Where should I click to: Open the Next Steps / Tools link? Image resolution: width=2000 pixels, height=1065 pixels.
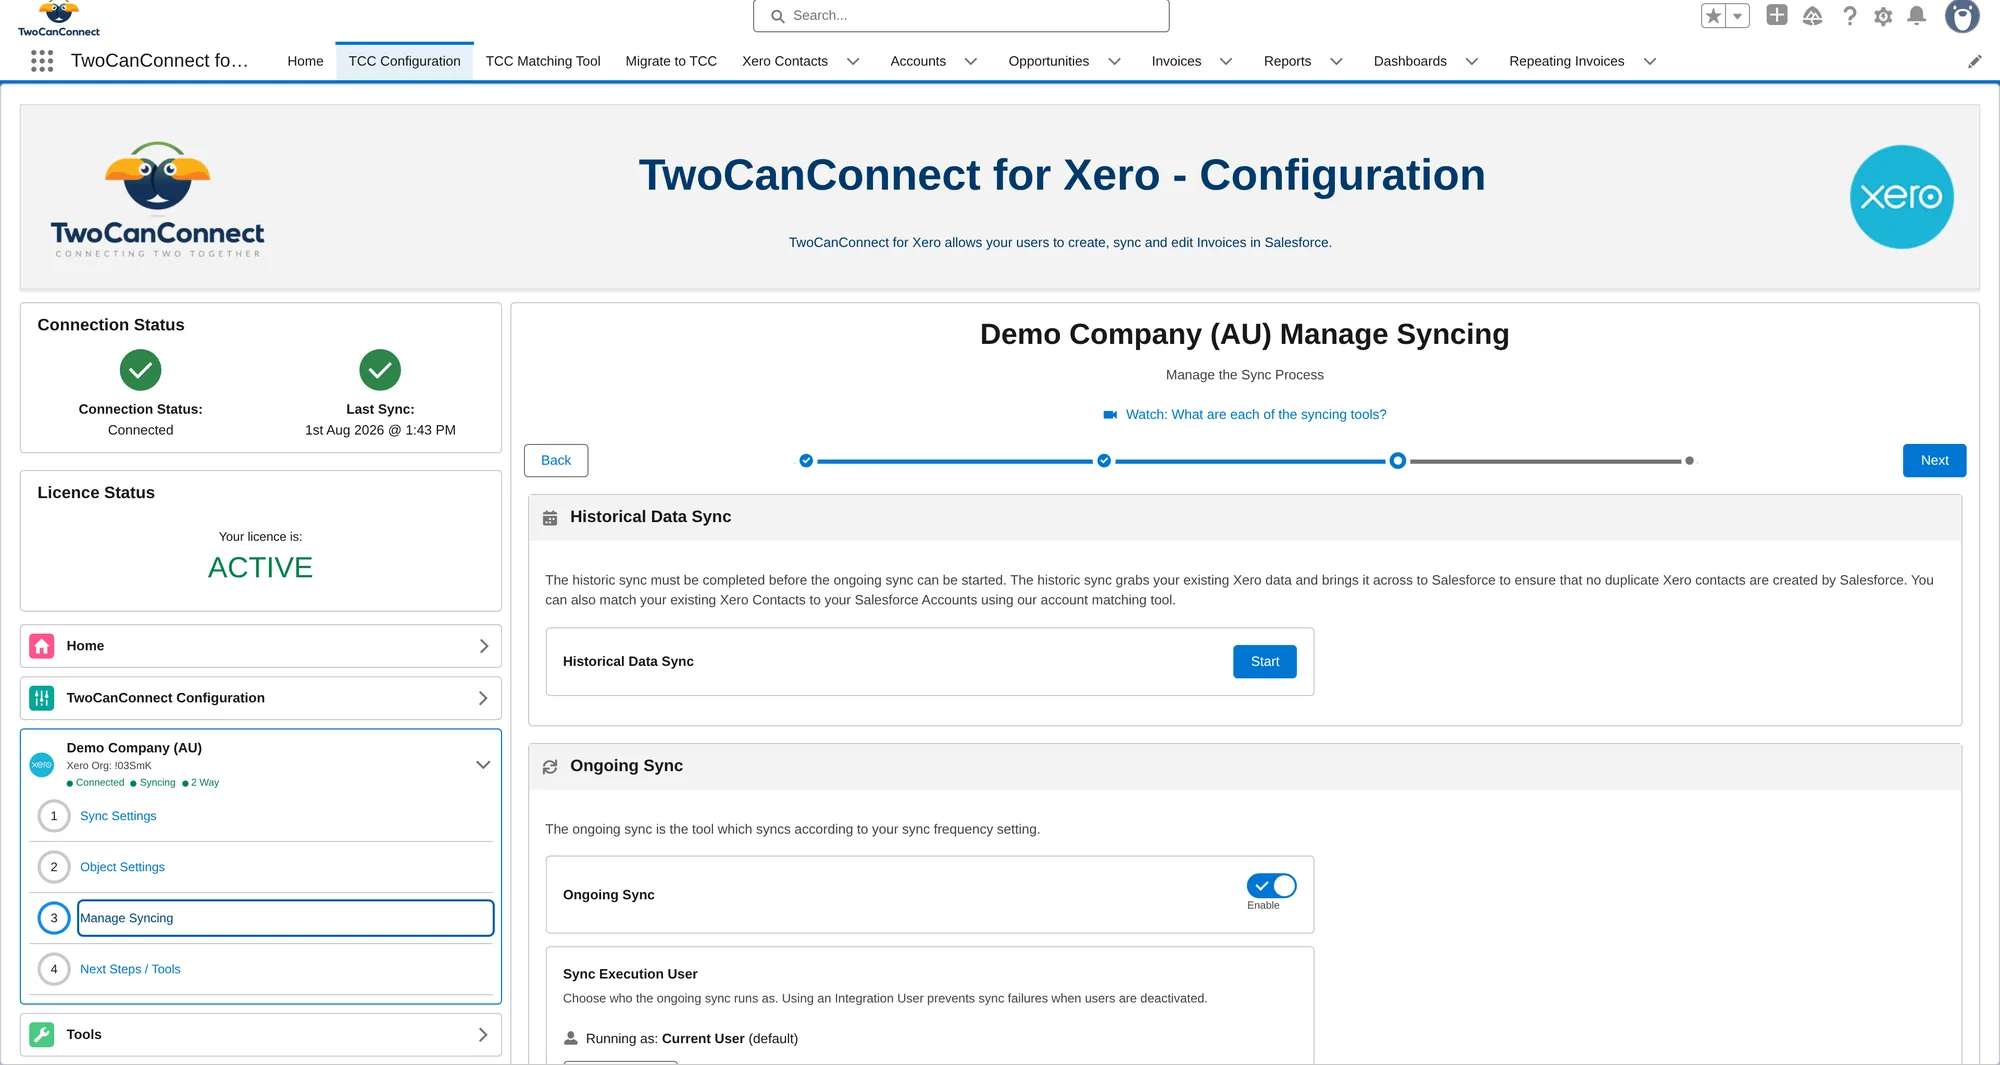coord(130,969)
